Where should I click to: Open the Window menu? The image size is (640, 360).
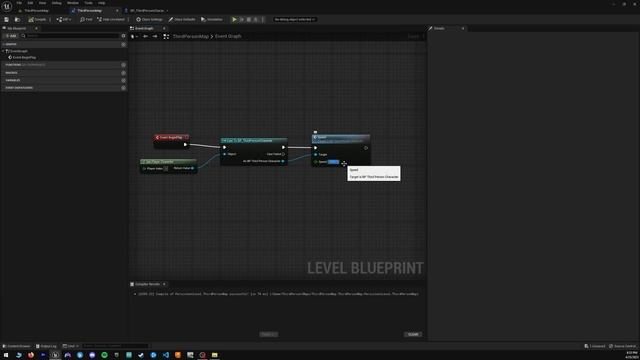pos(73,3)
